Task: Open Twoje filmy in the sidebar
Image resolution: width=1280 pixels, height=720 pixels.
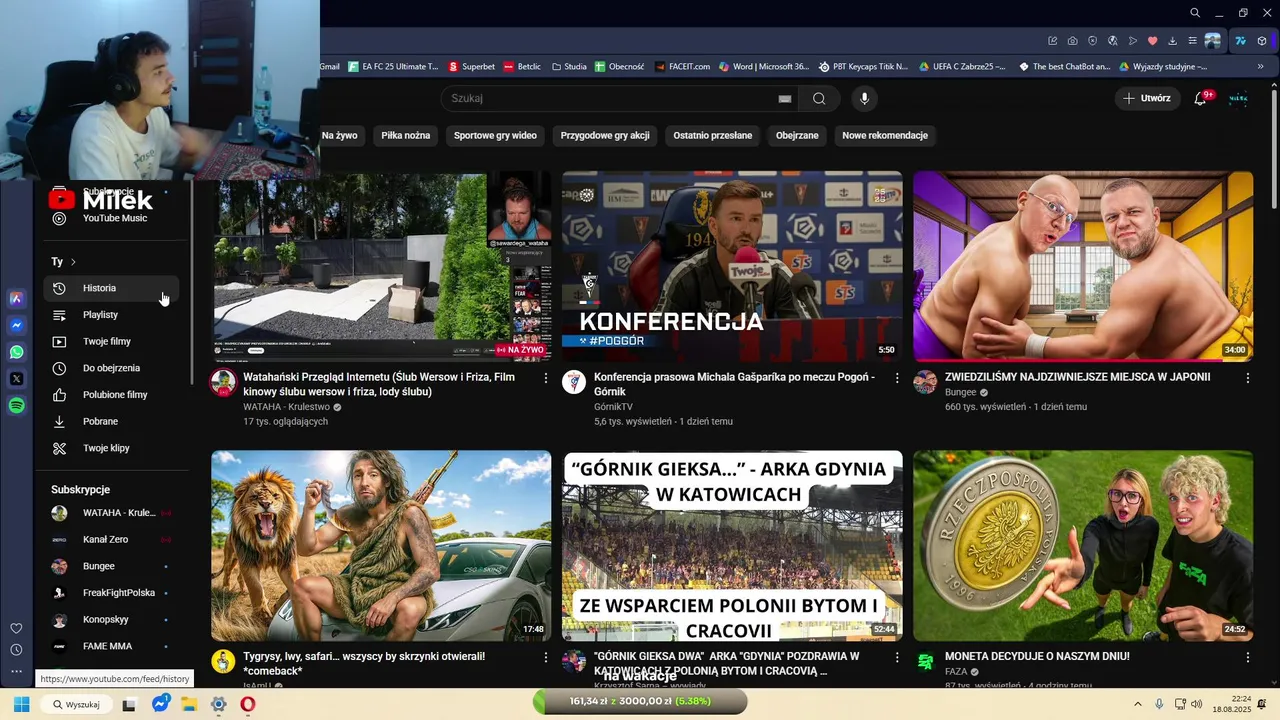Action: point(111,342)
